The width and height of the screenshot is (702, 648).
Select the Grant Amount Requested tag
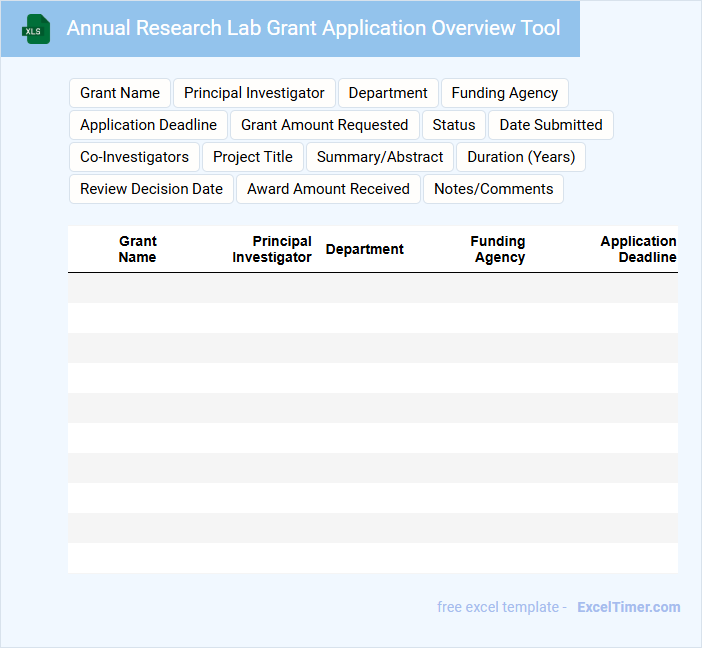(x=324, y=125)
